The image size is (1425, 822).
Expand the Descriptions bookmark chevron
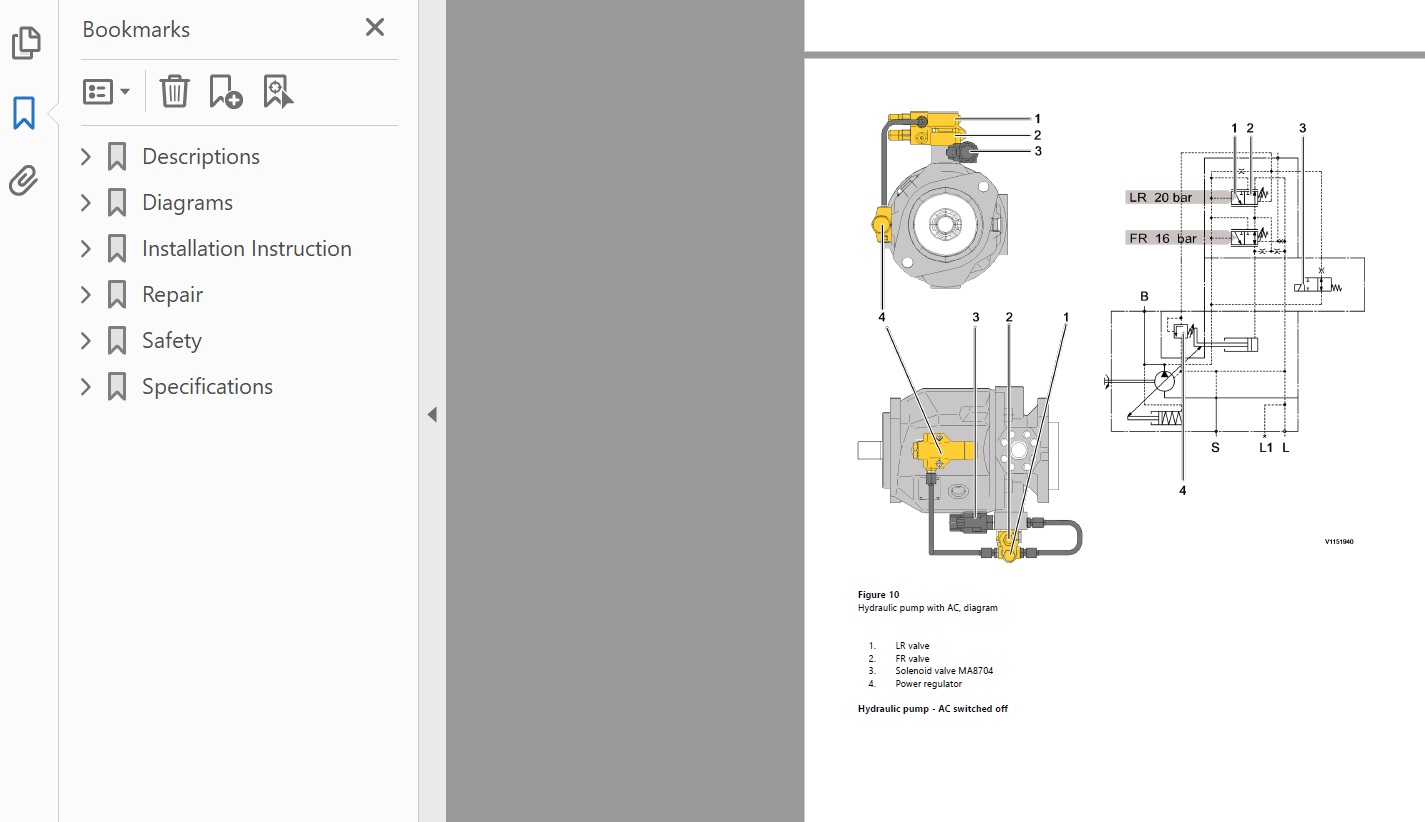pyautogui.click(x=86, y=157)
